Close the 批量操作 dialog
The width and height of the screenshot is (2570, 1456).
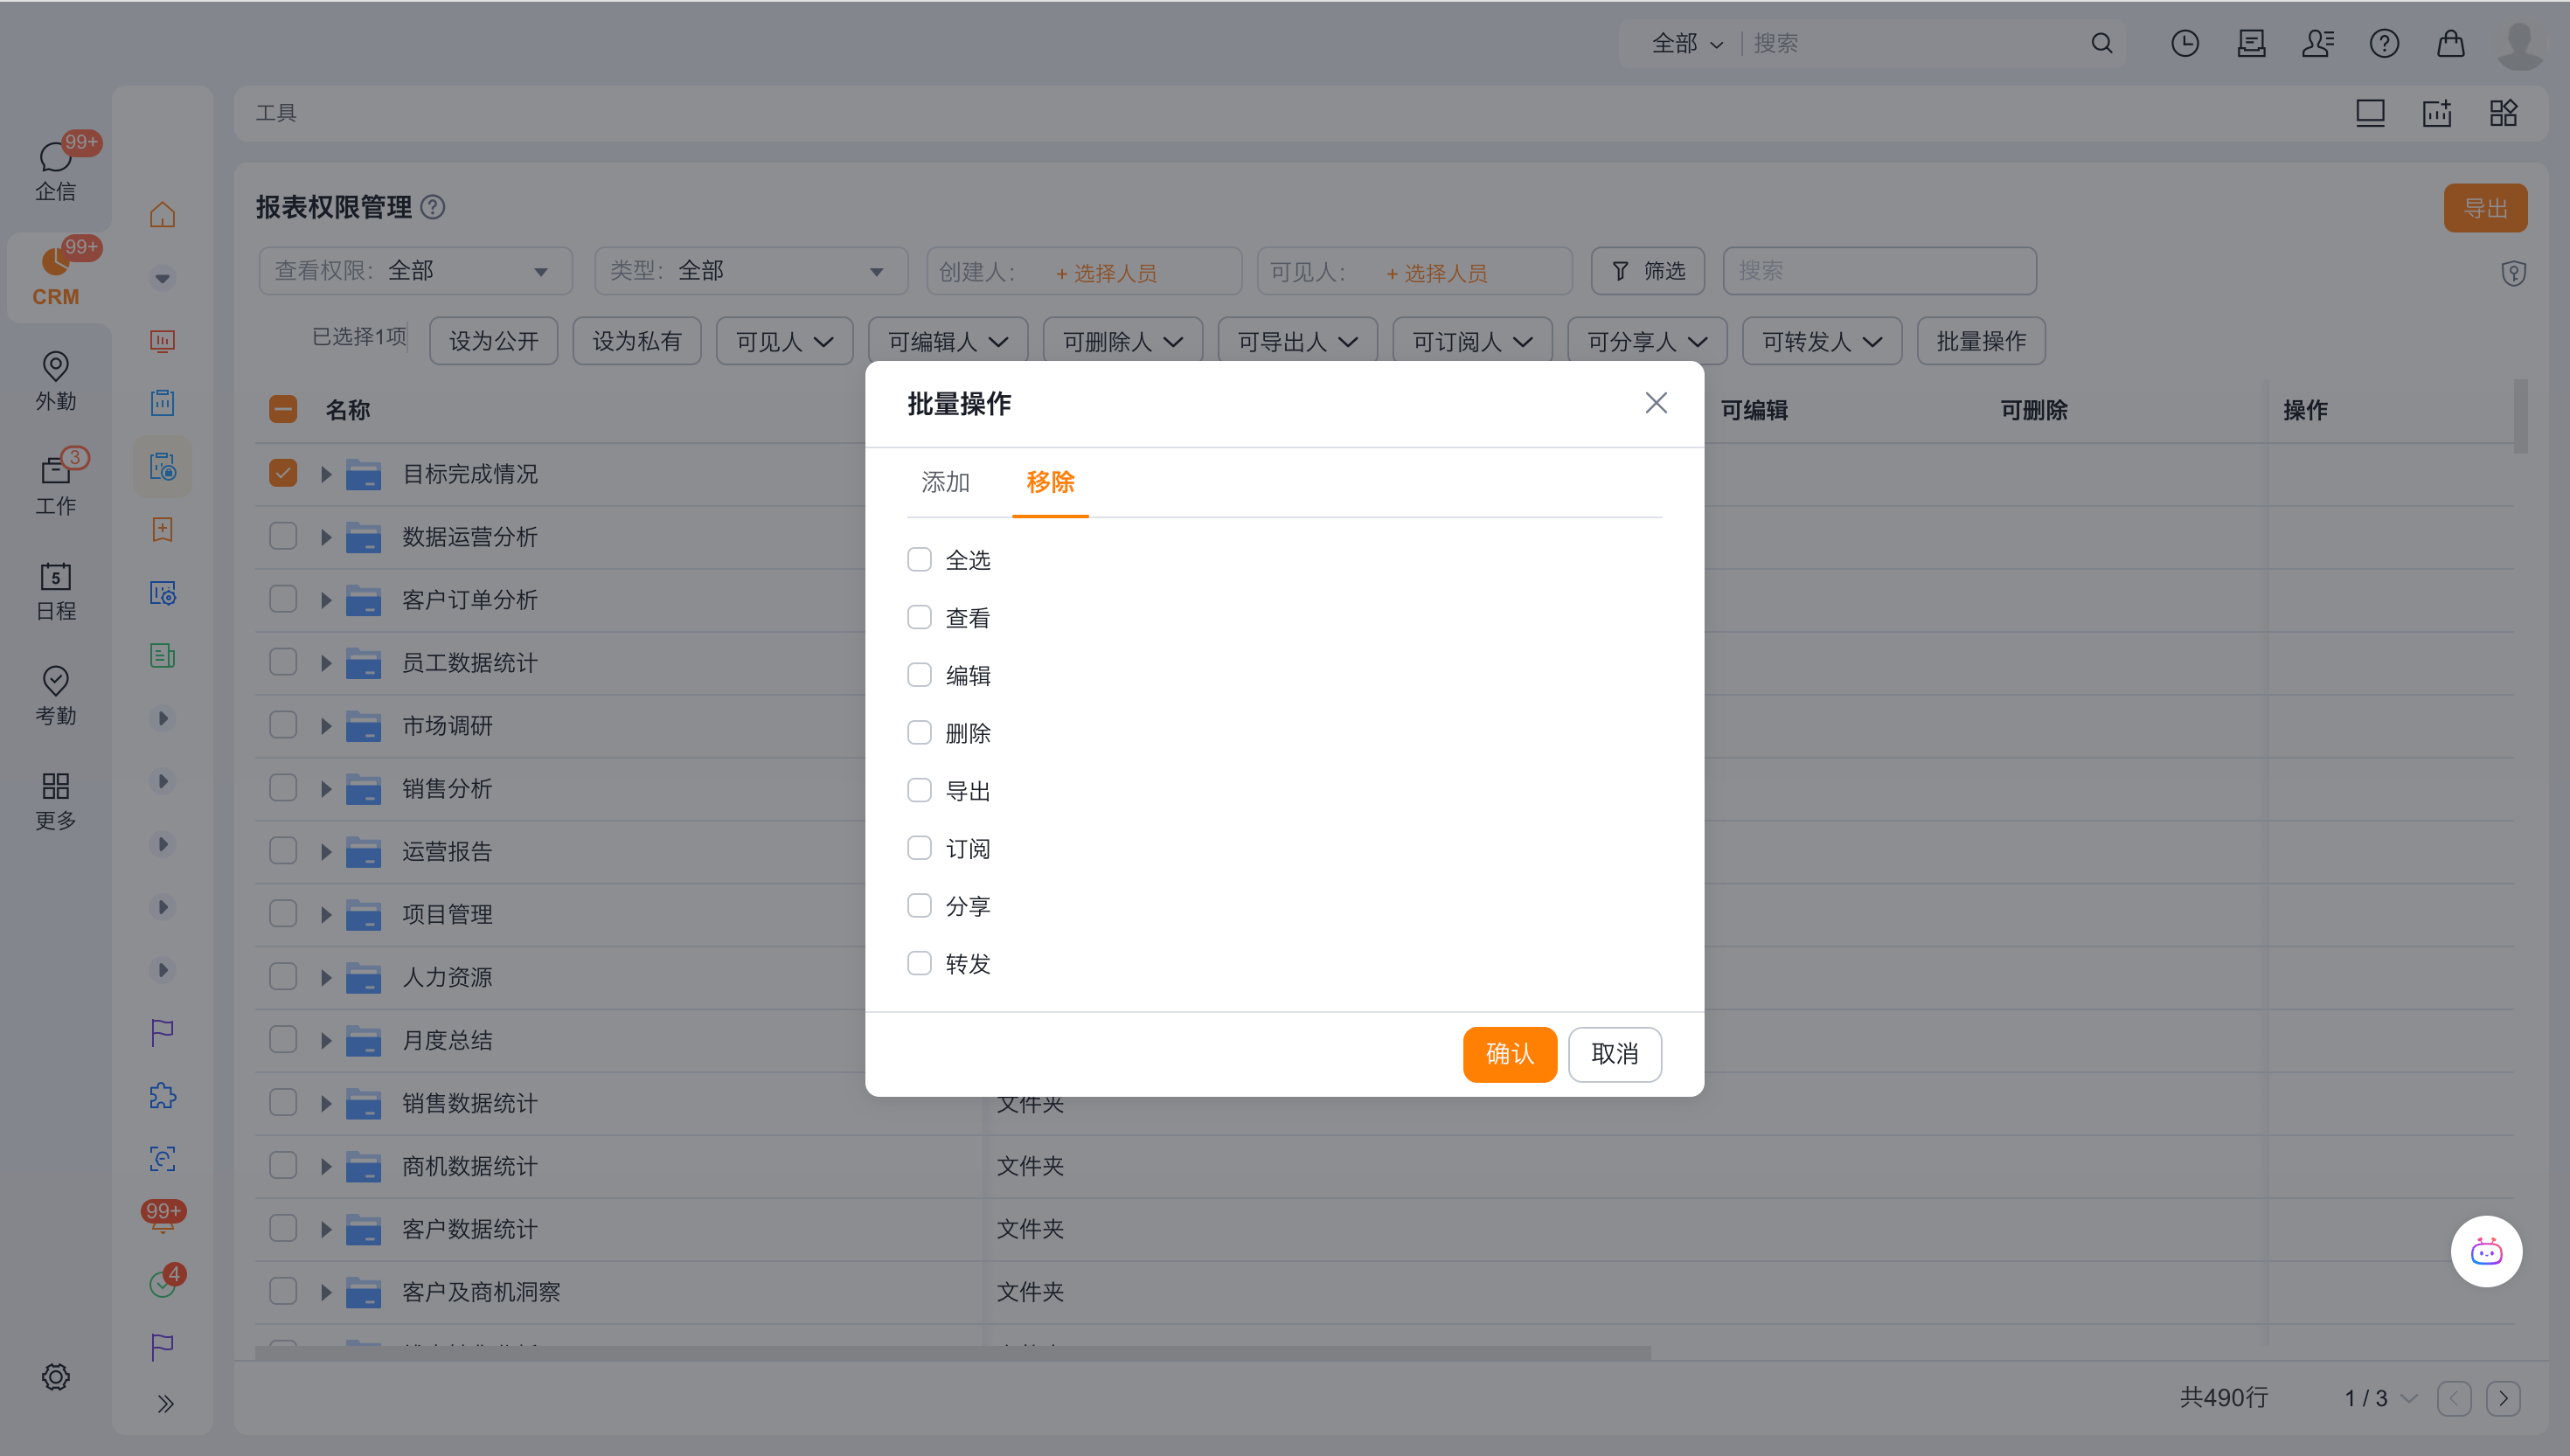pyautogui.click(x=1655, y=403)
